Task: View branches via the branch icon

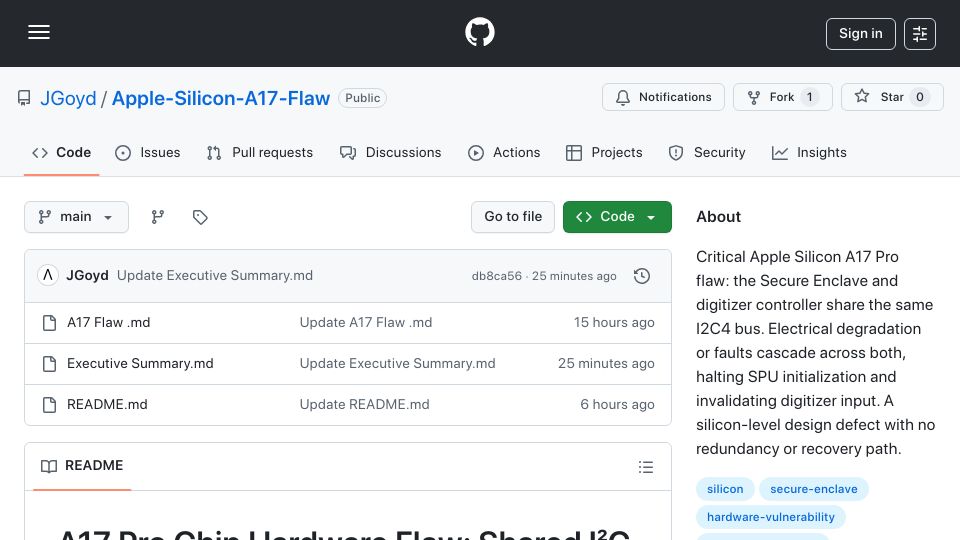Action: tap(158, 217)
